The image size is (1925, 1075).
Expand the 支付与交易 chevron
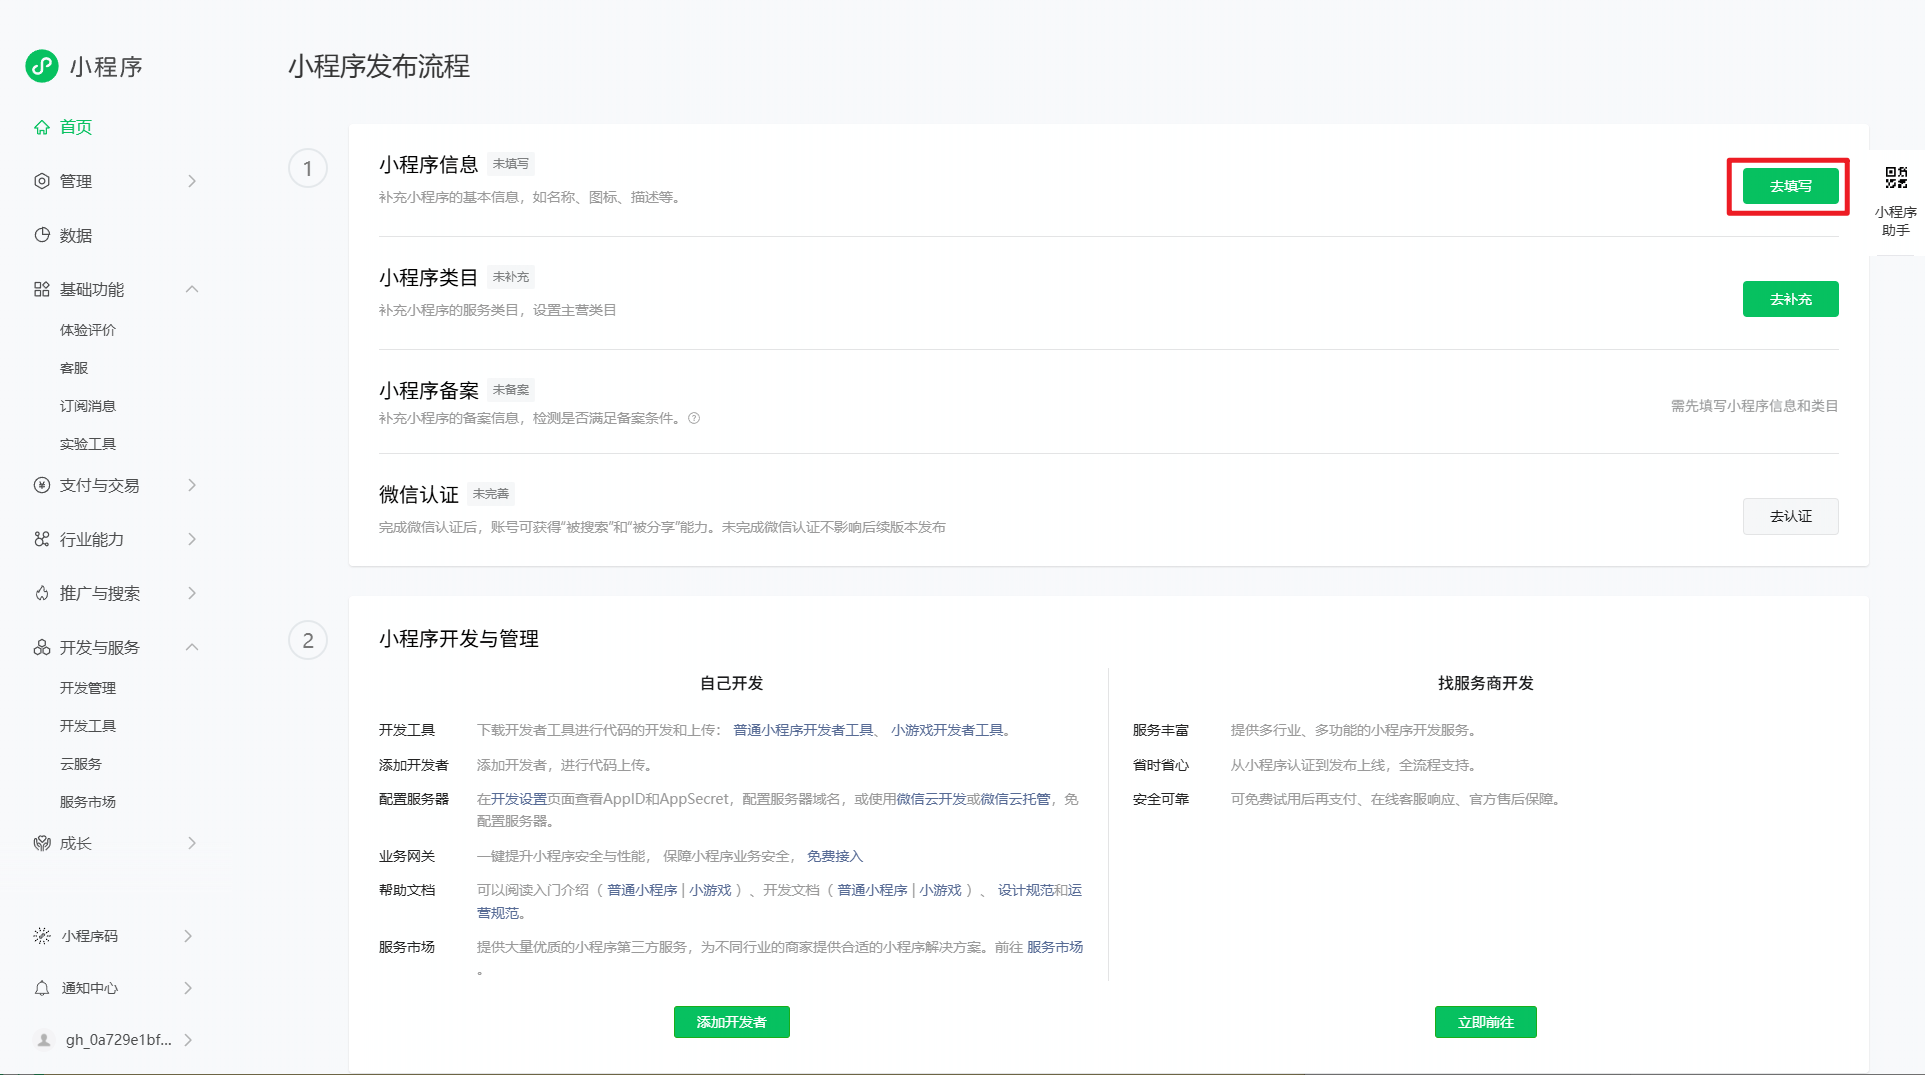coord(192,485)
